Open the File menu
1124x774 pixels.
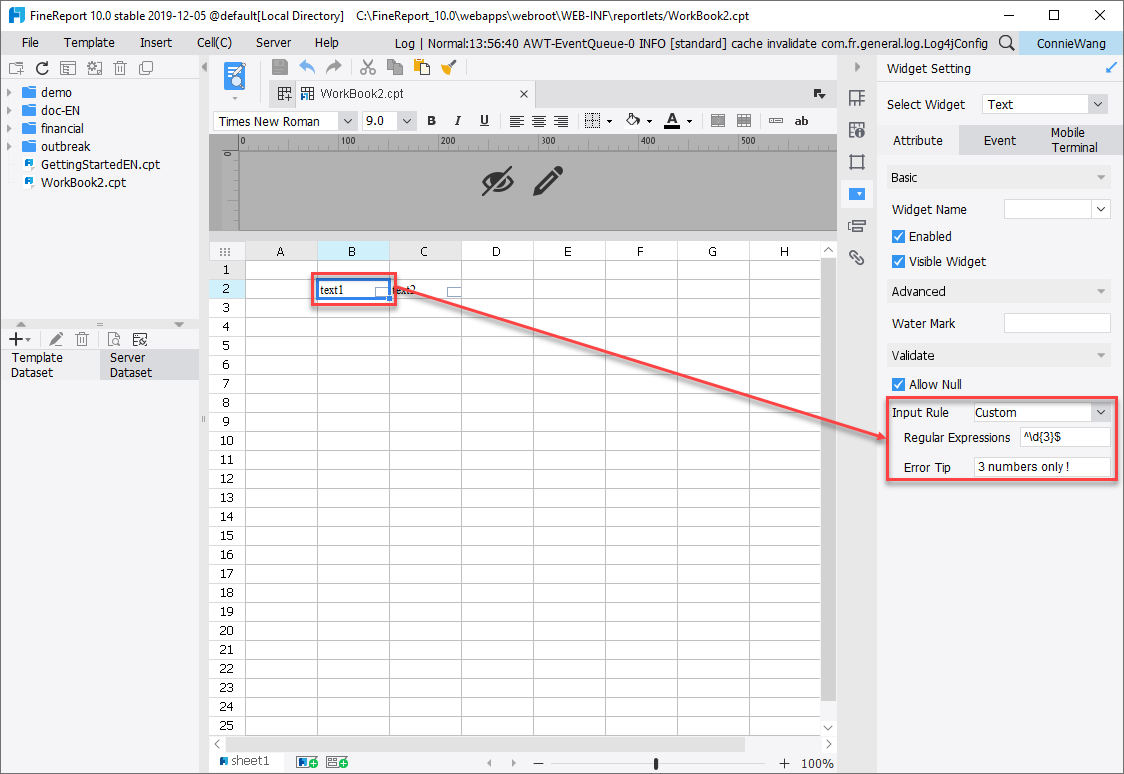pos(30,43)
